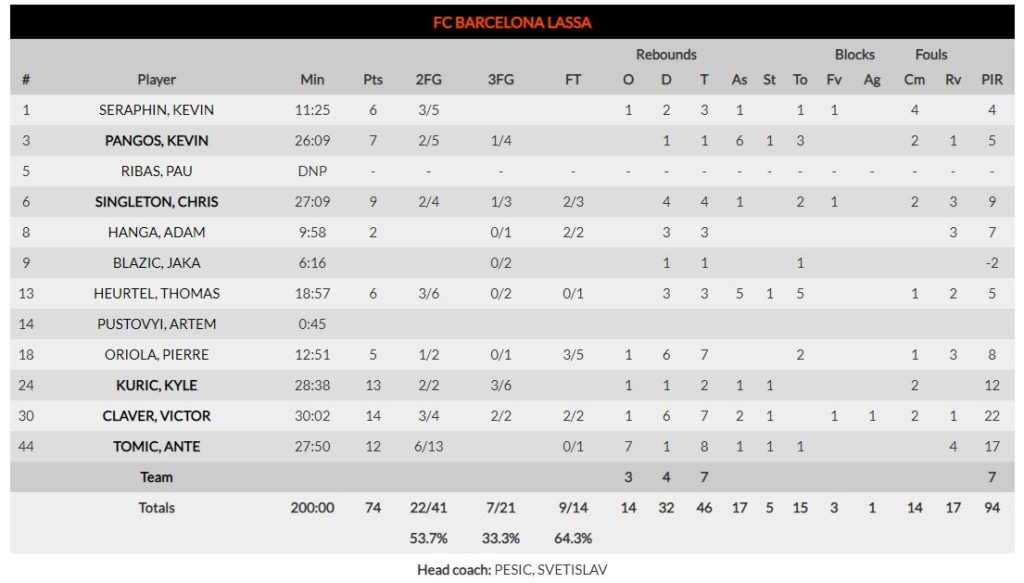This screenshot has height=583, width=1024.
Task: Open HEURTEL, THOMAS player page
Action: click(156, 294)
